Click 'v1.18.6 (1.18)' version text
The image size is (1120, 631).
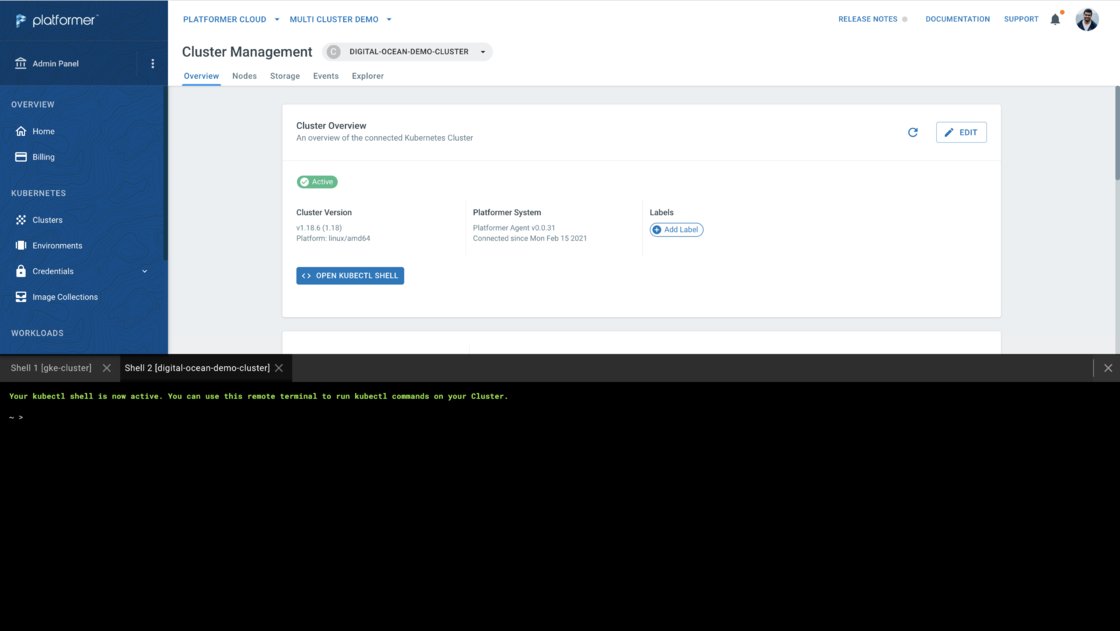point(319,228)
